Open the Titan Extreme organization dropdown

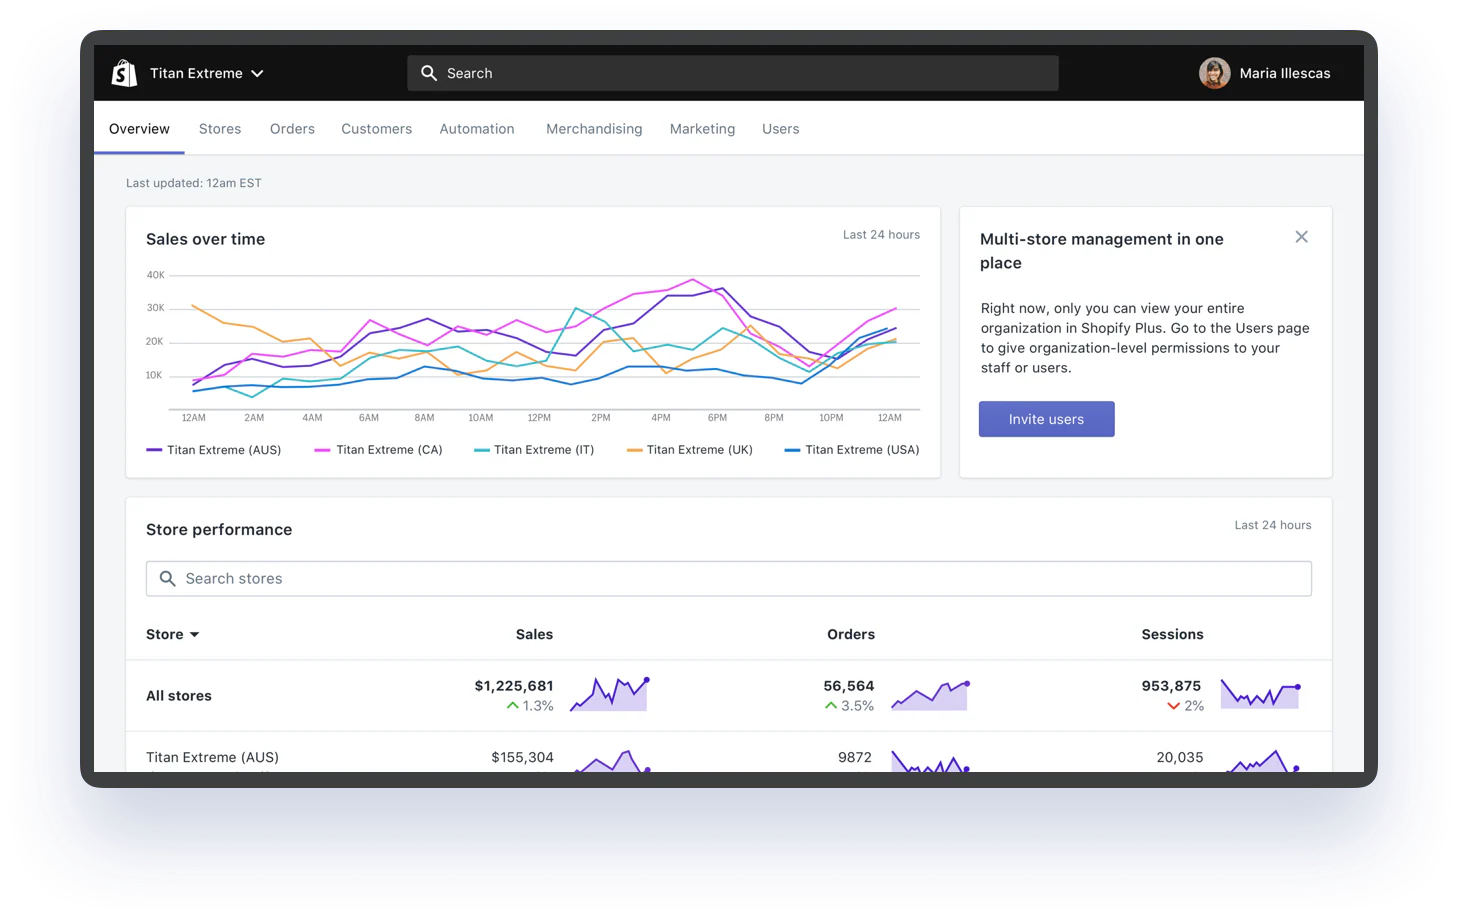click(x=206, y=73)
